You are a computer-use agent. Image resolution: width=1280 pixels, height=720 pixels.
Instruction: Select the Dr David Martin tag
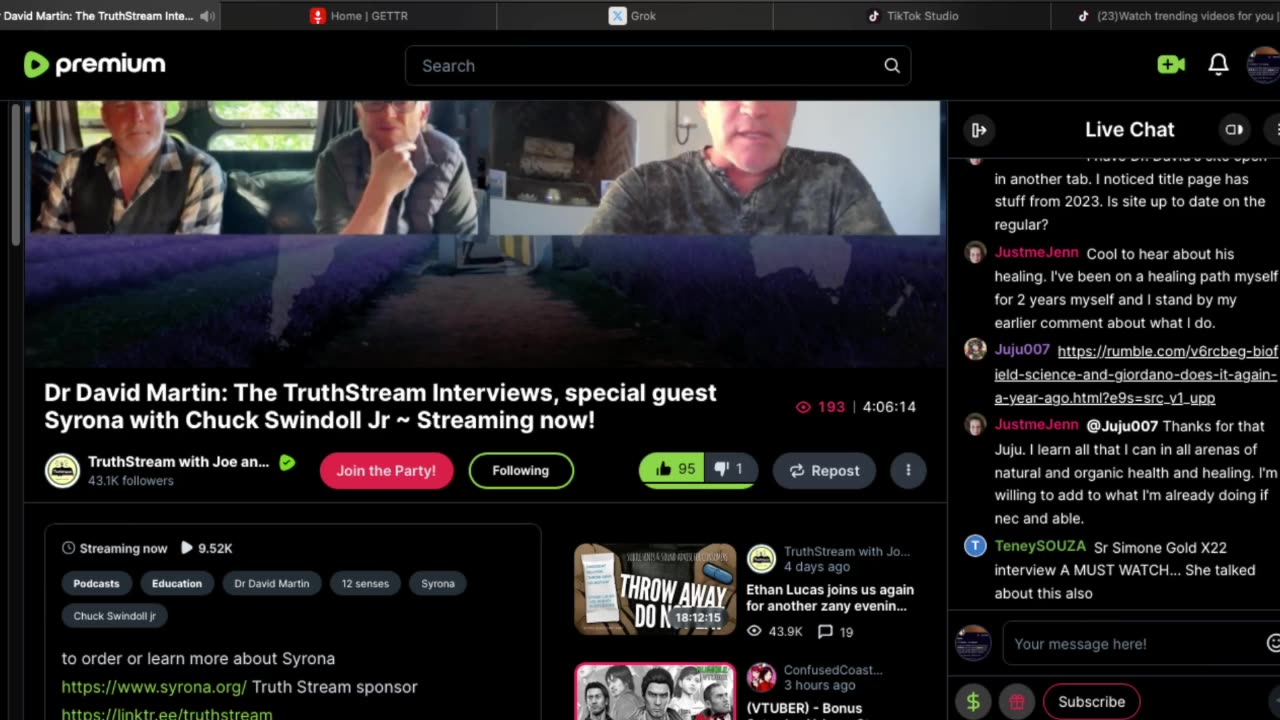[272, 584]
